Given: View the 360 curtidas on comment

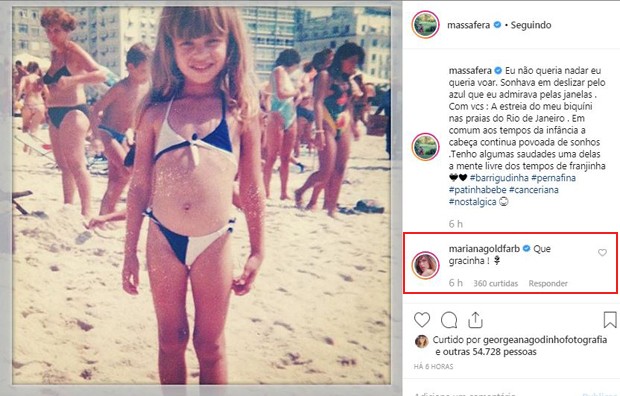Looking at the screenshot, I should (x=495, y=283).
